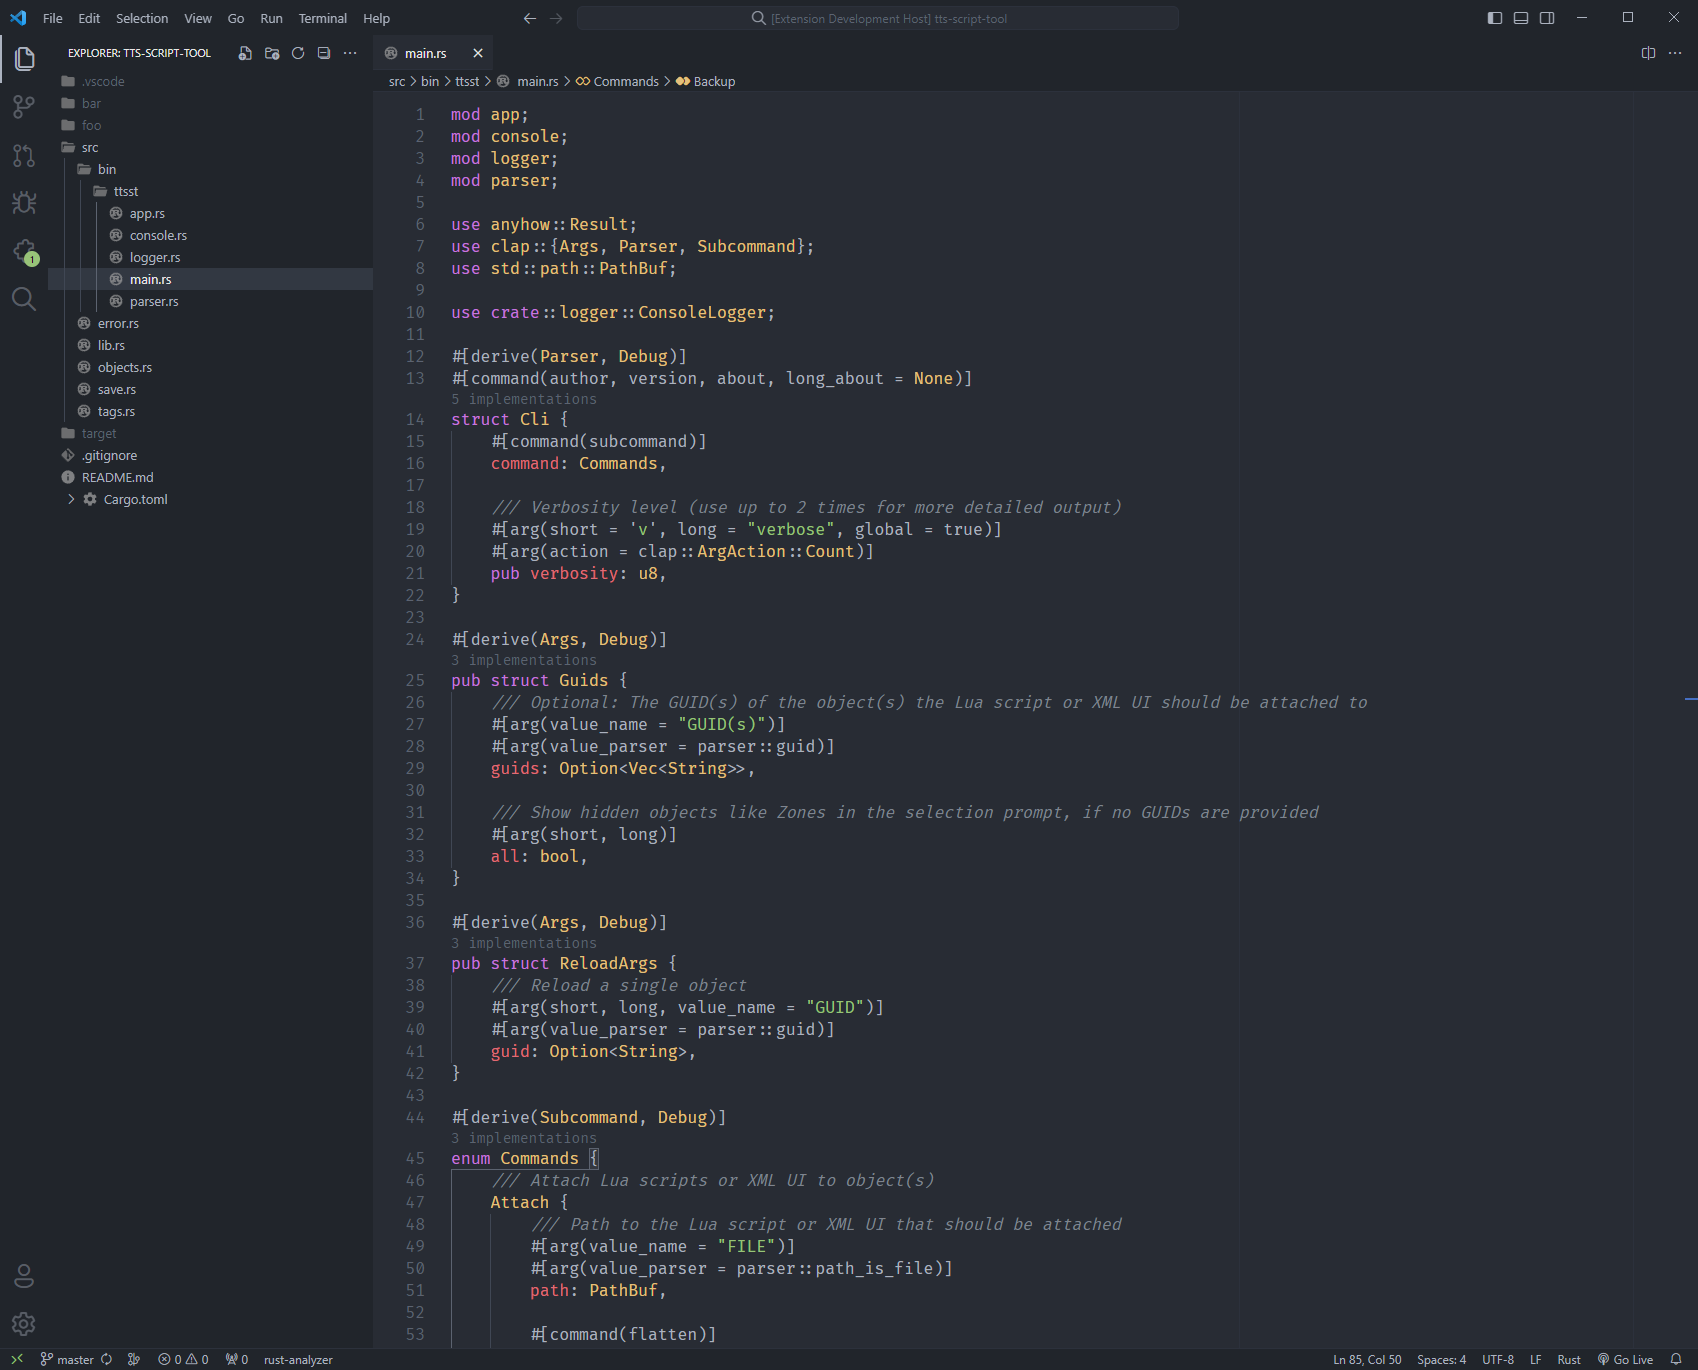Click Commands breadcrumb item
1698x1370 pixels.
click(x=617, y=81)
